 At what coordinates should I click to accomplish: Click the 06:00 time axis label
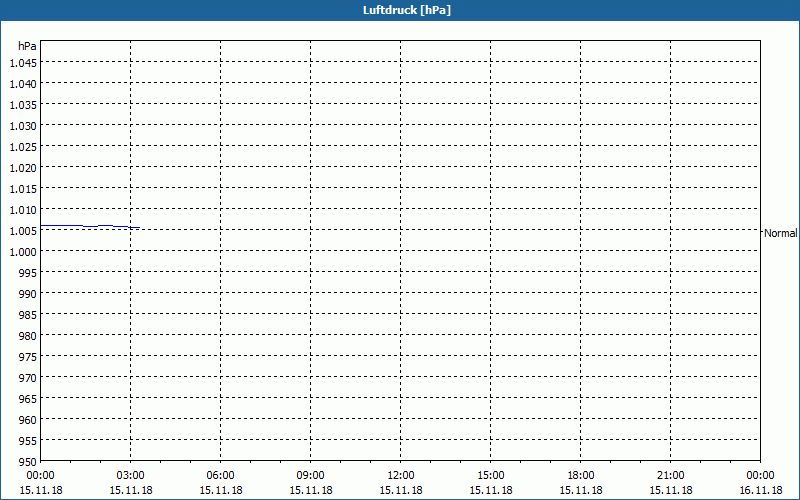tap(220, 476)
